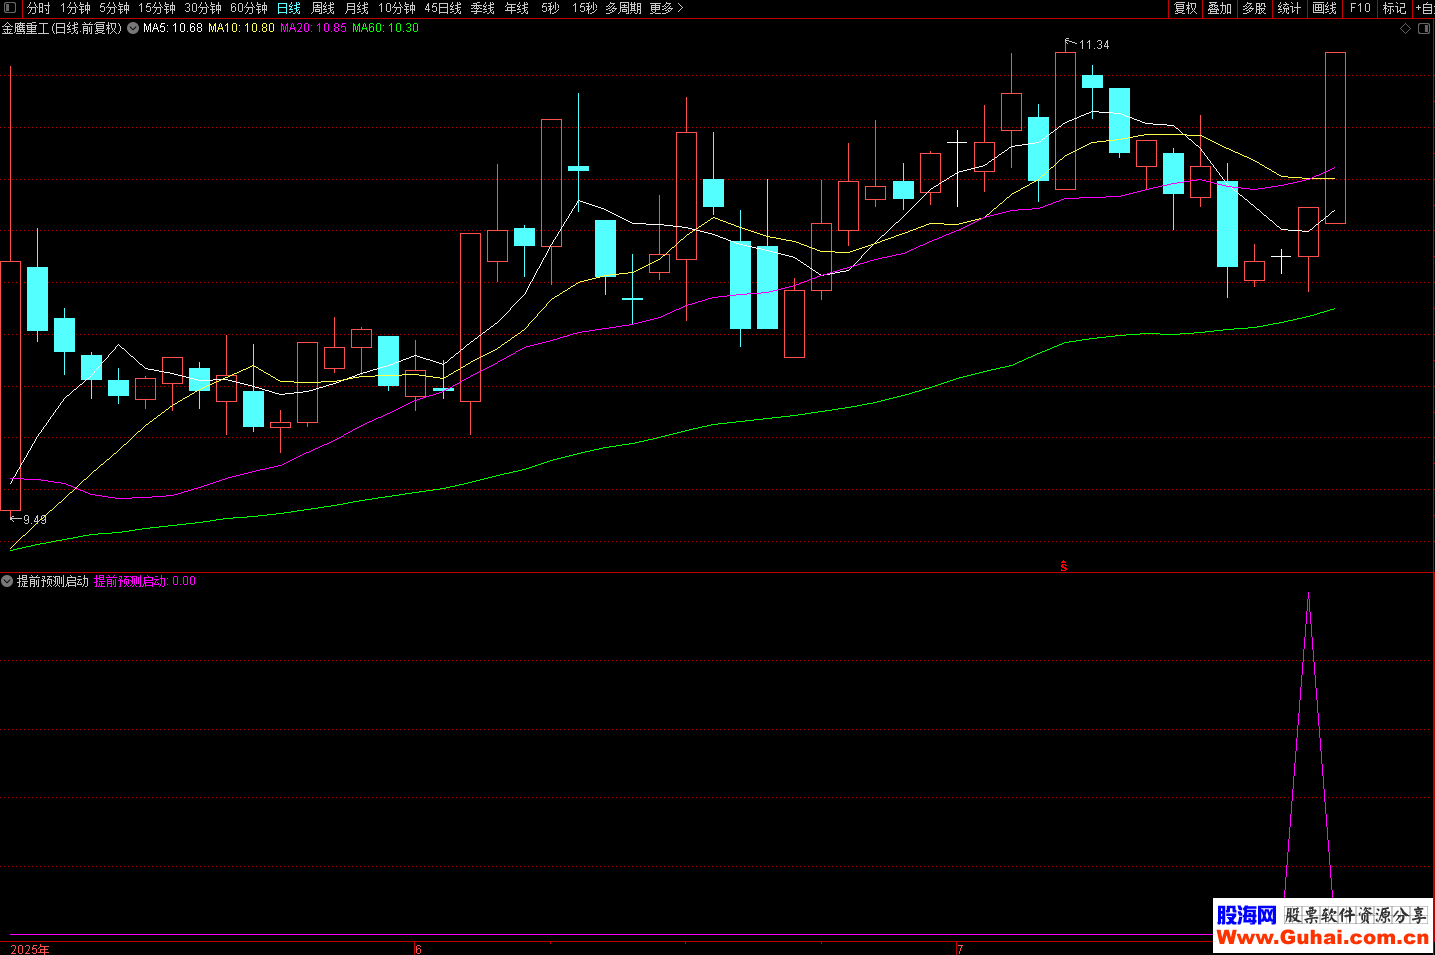Image resolution: width=1435 pixels, height=955 pixels.
Task: Click the 叠加 overlay button
Action: pos(1220,8)
